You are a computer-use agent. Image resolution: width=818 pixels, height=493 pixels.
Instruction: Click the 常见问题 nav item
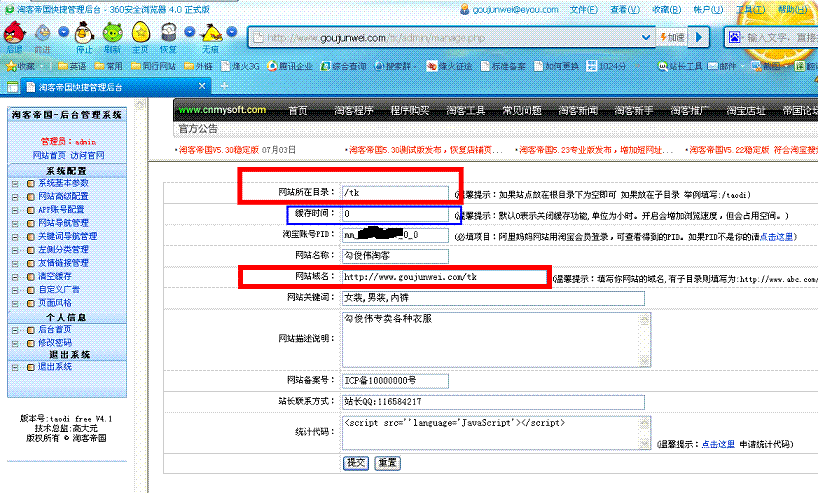point(522,111)
